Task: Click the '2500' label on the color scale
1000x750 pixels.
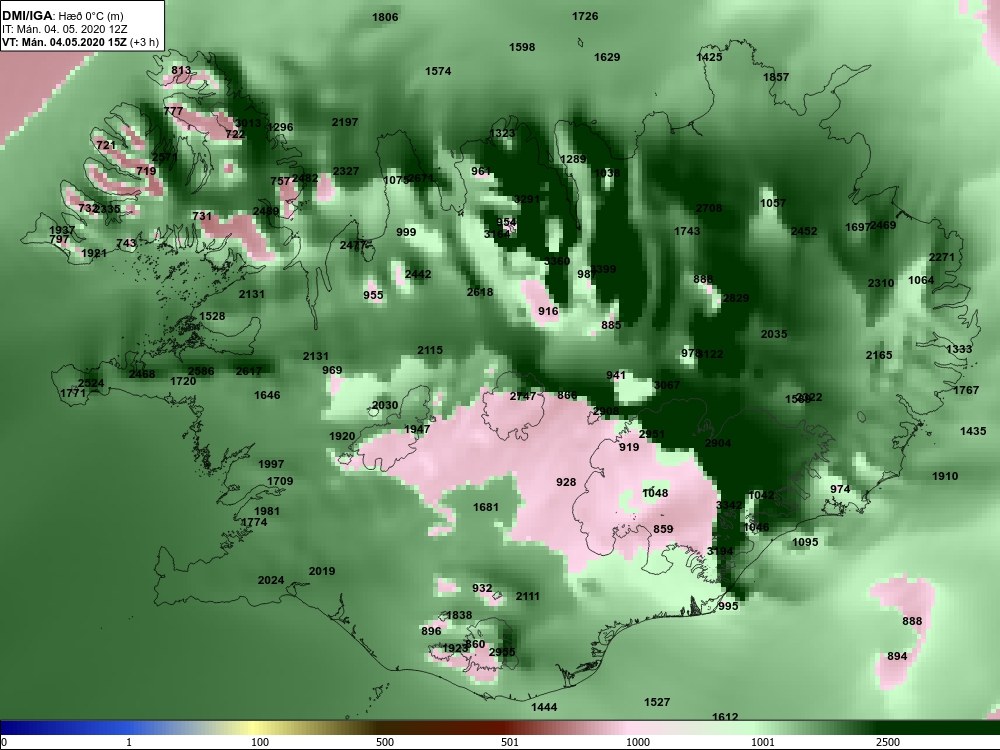Action: [x=888, y=742]
